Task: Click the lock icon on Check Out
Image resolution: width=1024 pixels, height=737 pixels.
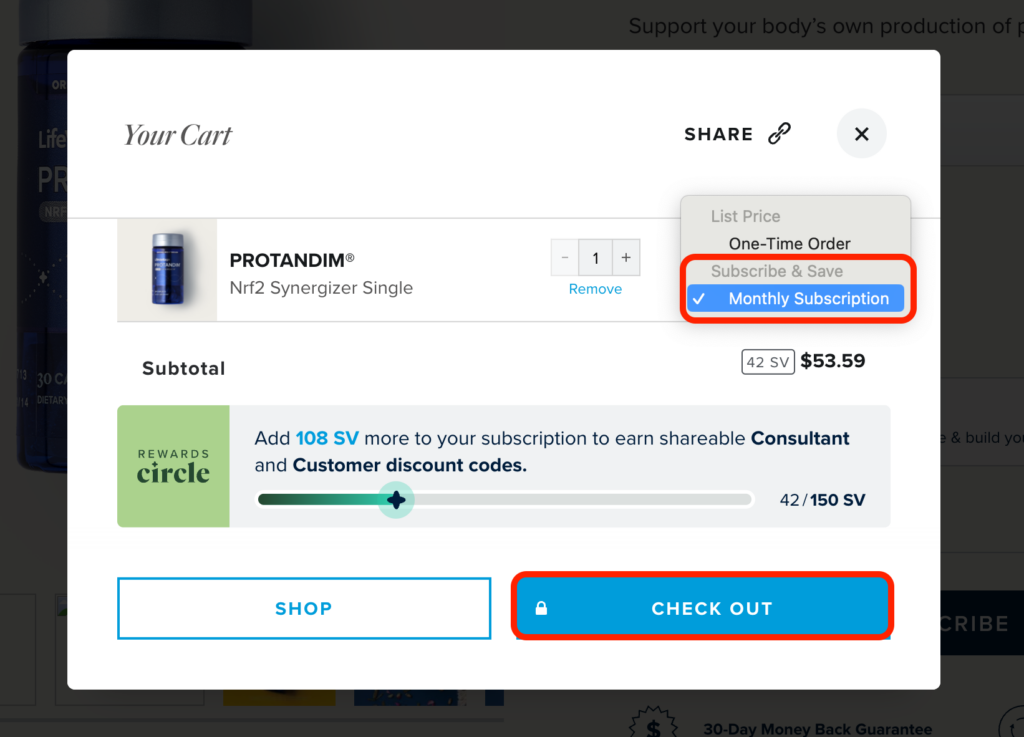Action: [x=541, y=608]
